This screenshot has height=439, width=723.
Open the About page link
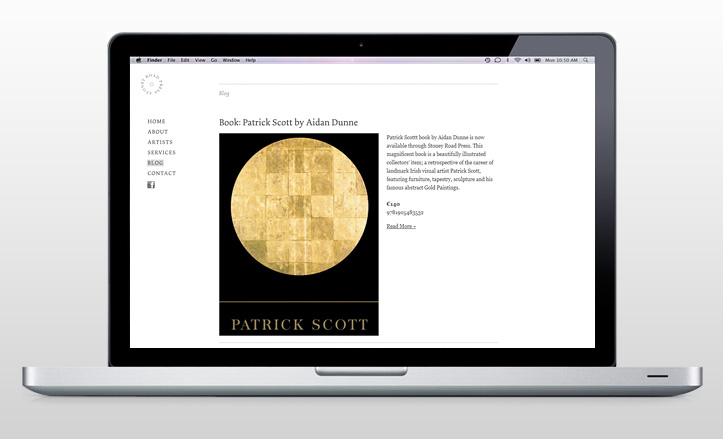pyautogui.click(x=158, y=132)
